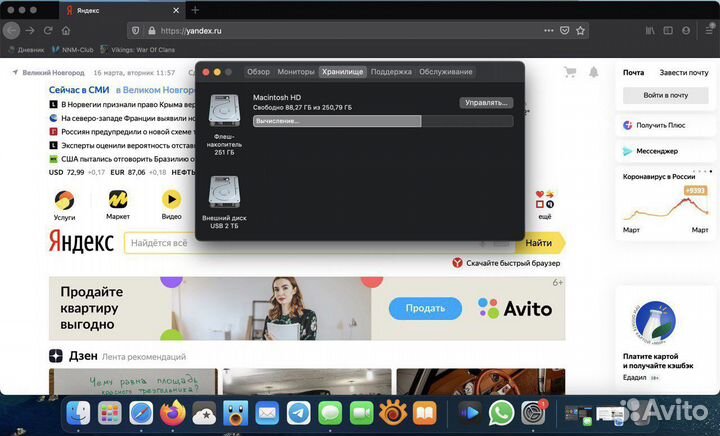720x436 pixels.
Task: Open Дневник bookmark
Action: (27, 50)
